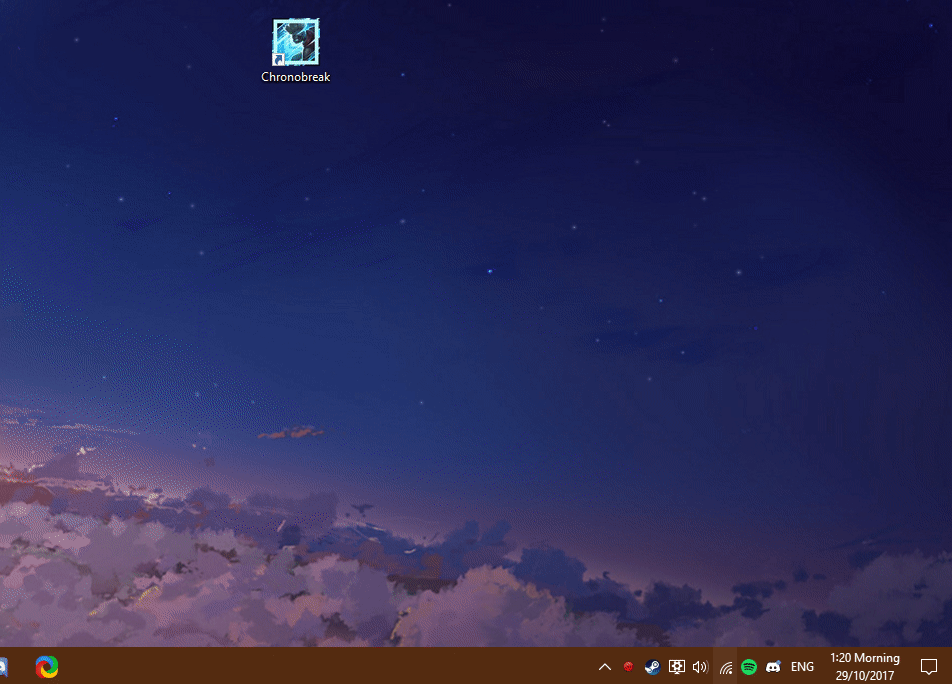Click the Chronobreak label text

click(296, 77)
